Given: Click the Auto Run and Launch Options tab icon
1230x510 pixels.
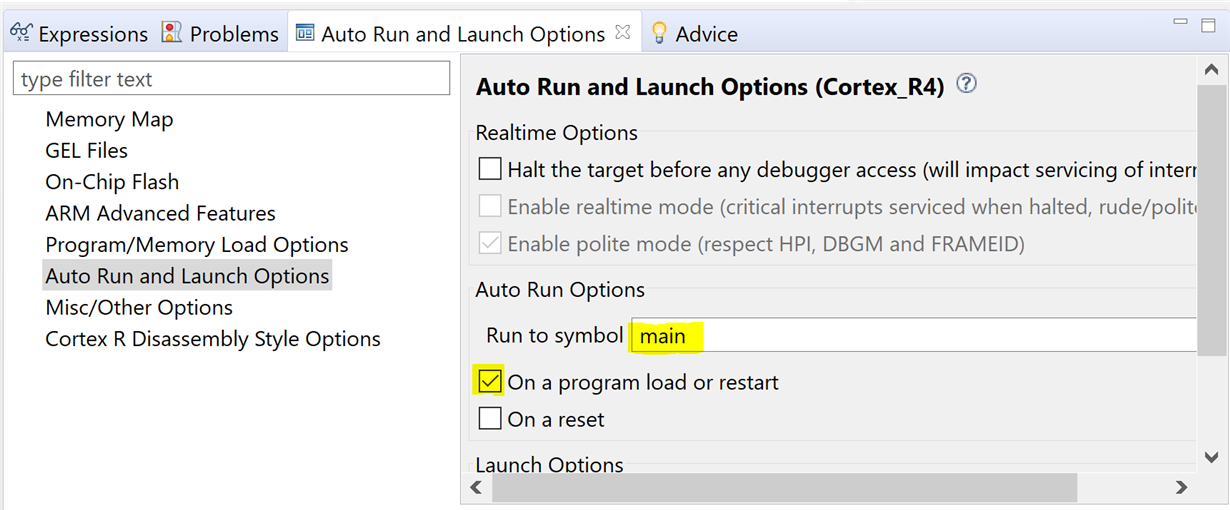Looking at the screenshot, I should click(x=305, y=33).
